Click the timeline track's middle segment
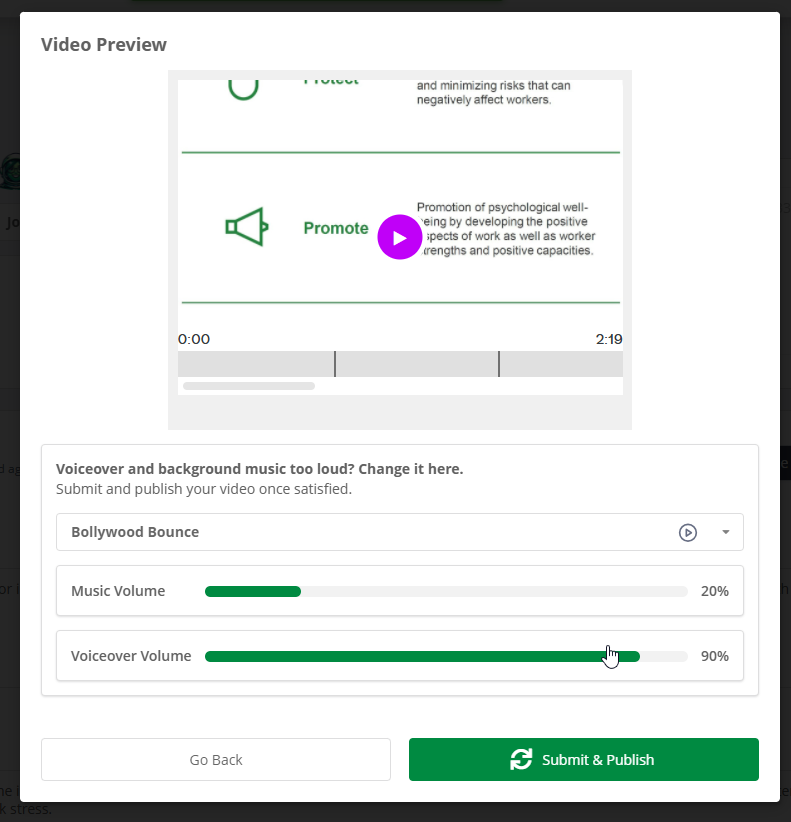Viewport: 791px width, 822px height. (x=417, y=364)
